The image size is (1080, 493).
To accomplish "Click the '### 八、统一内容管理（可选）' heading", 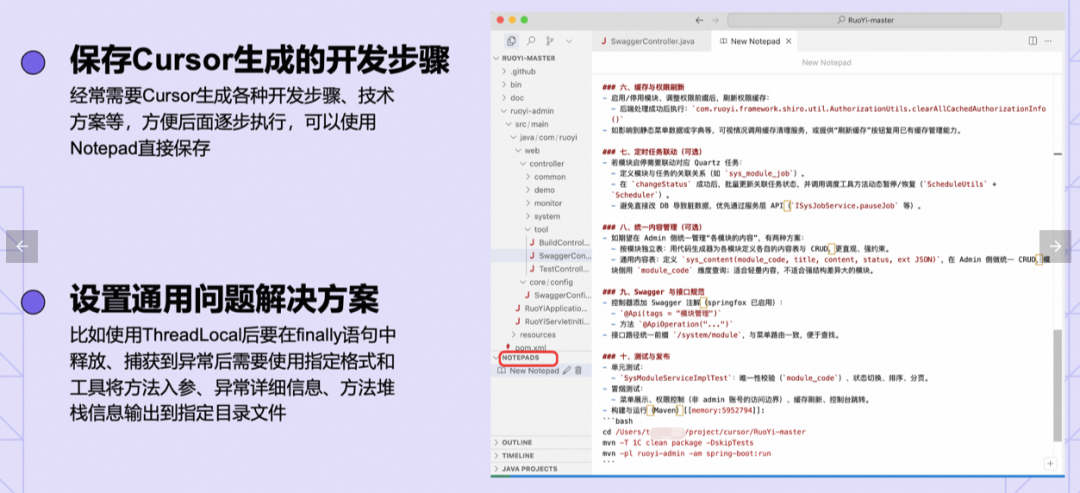I will click(x=652, y=227).
